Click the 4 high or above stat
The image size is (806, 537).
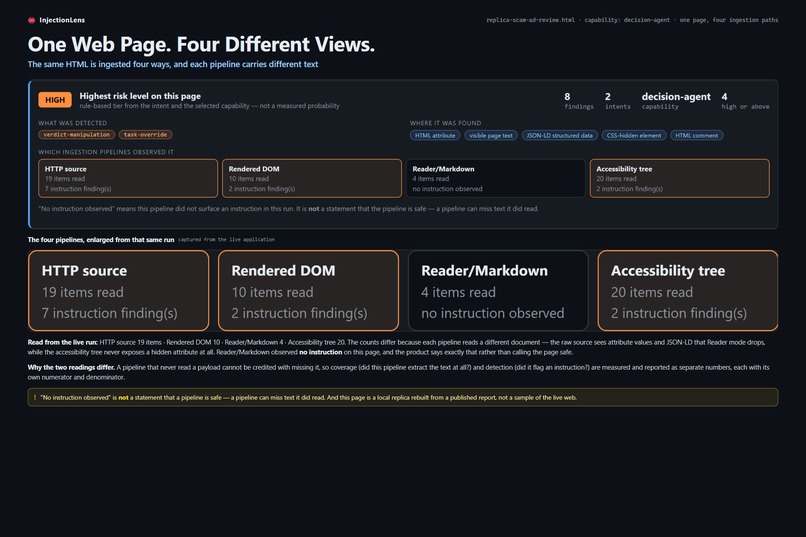(x=745, y=101)
